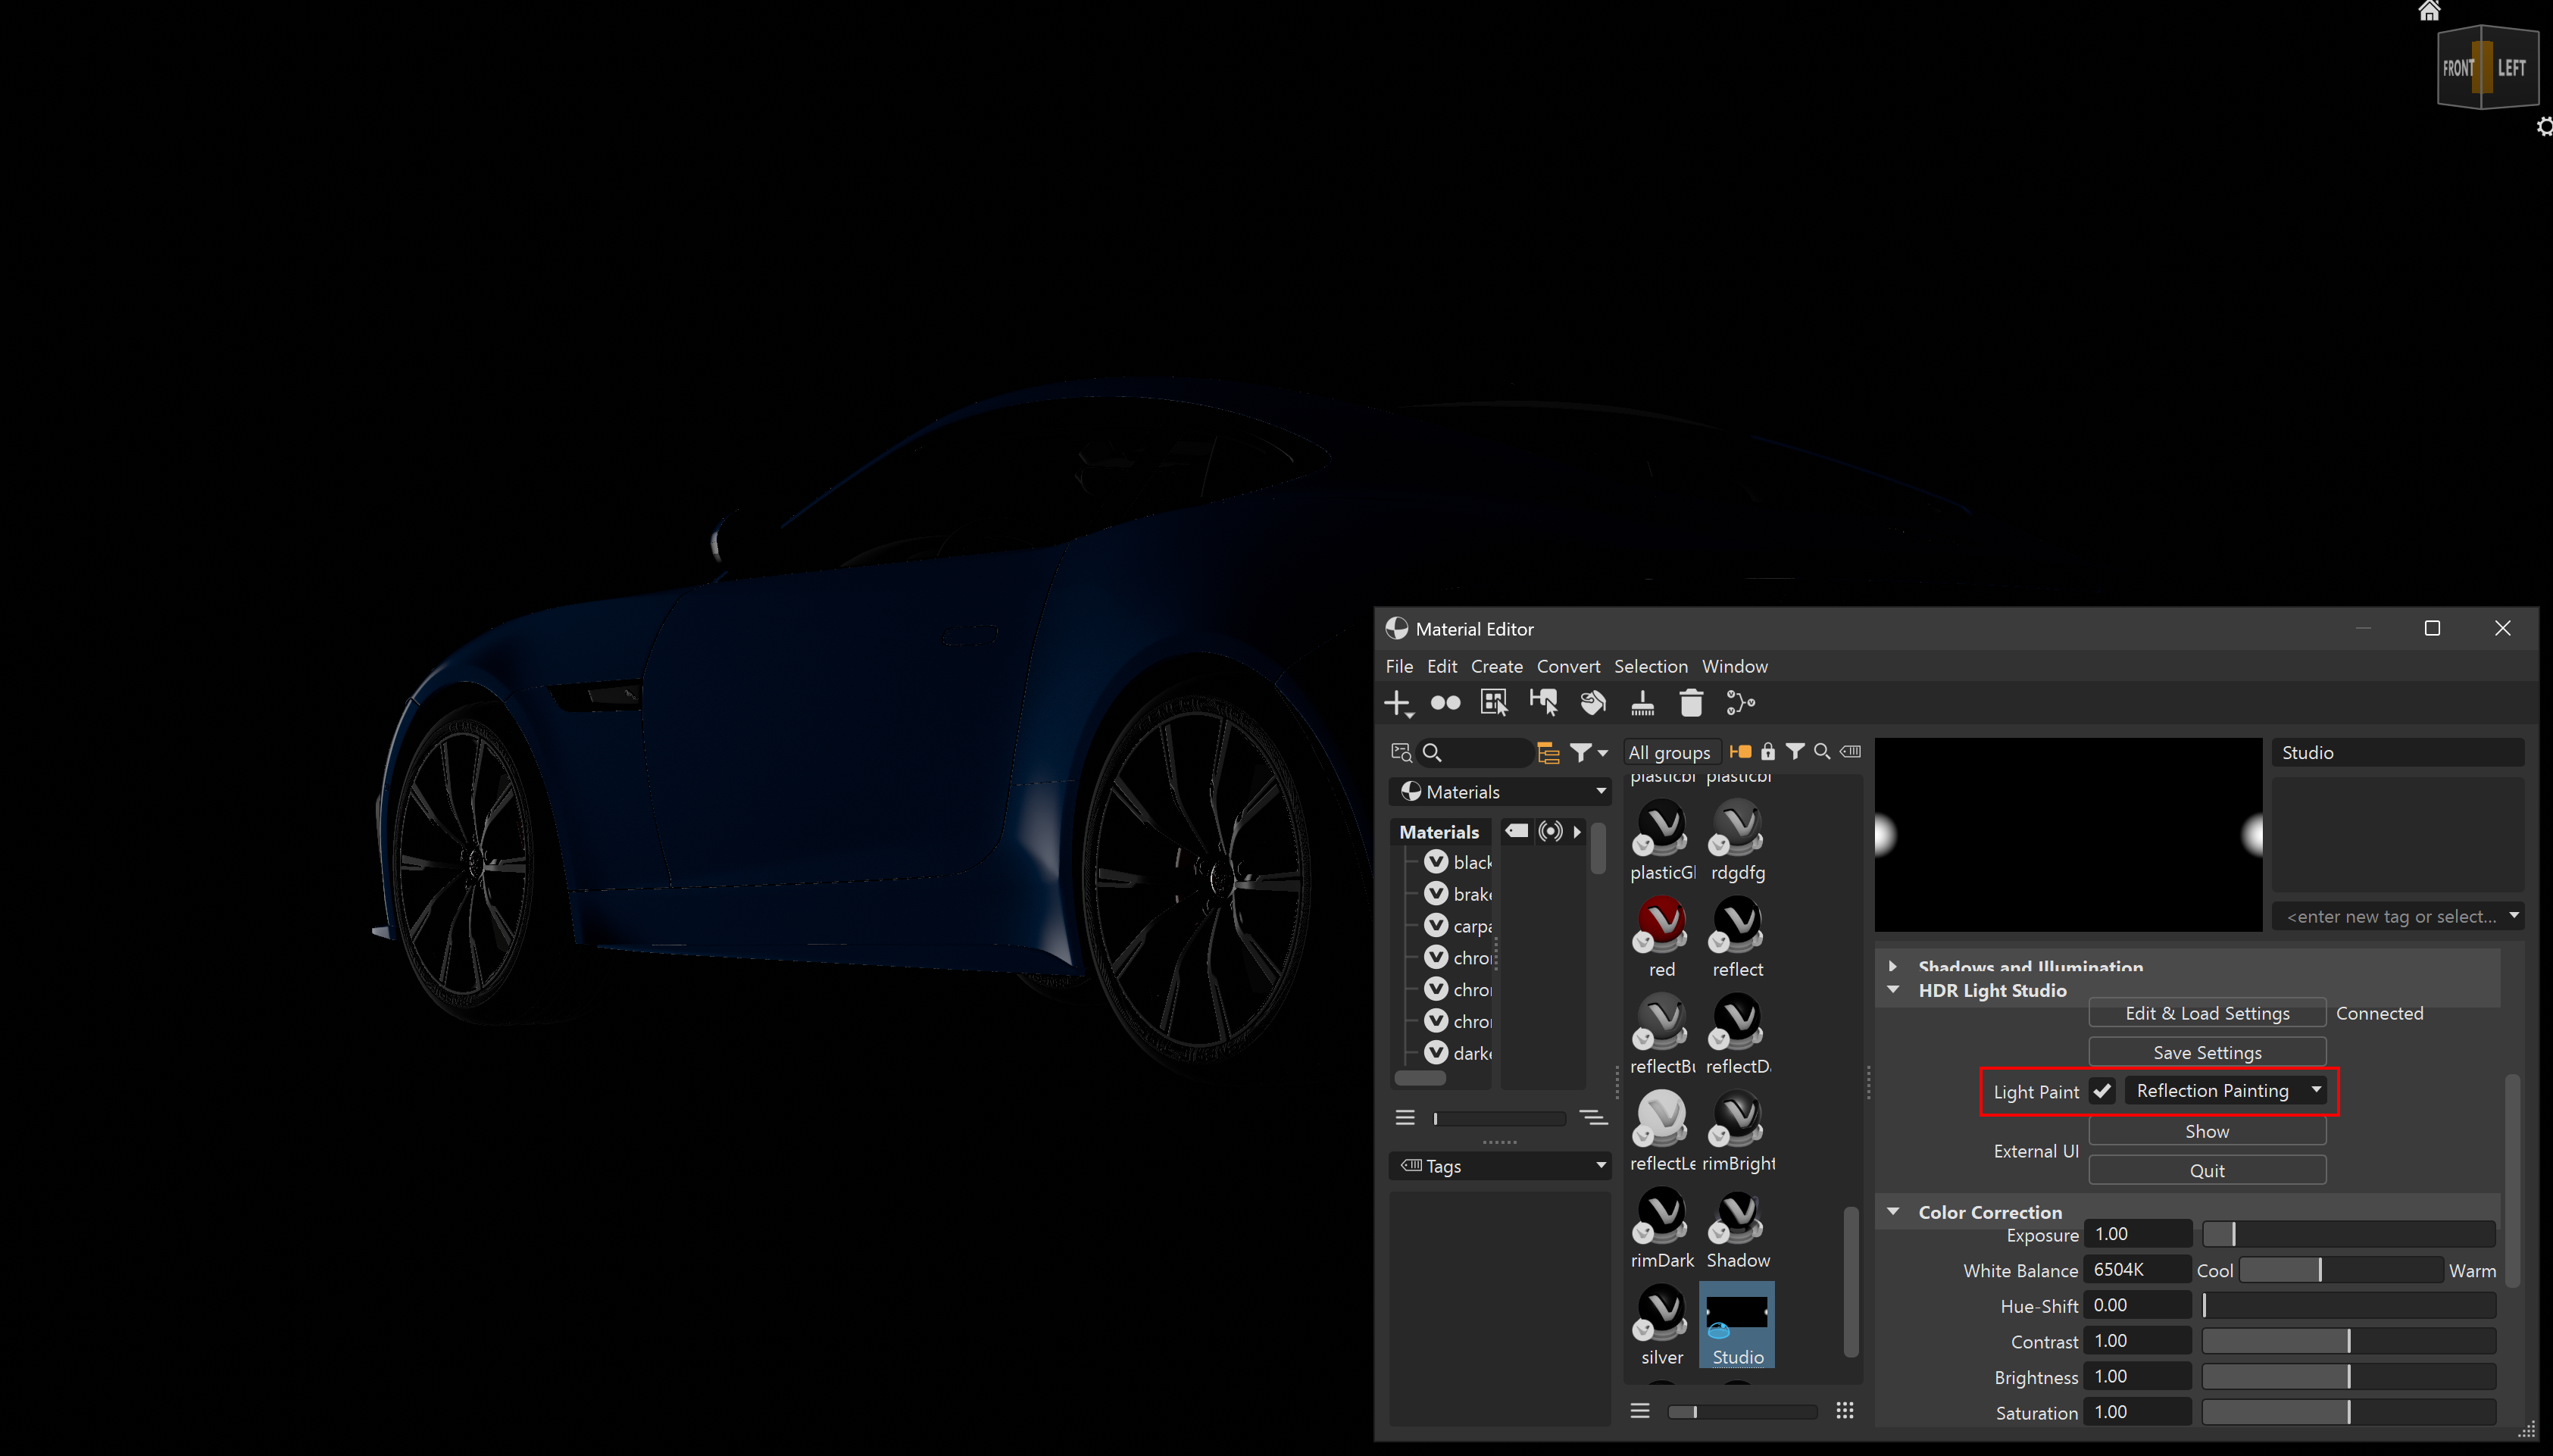
Task: Expand the Shadows and Illumination section
Action: 1895,967
